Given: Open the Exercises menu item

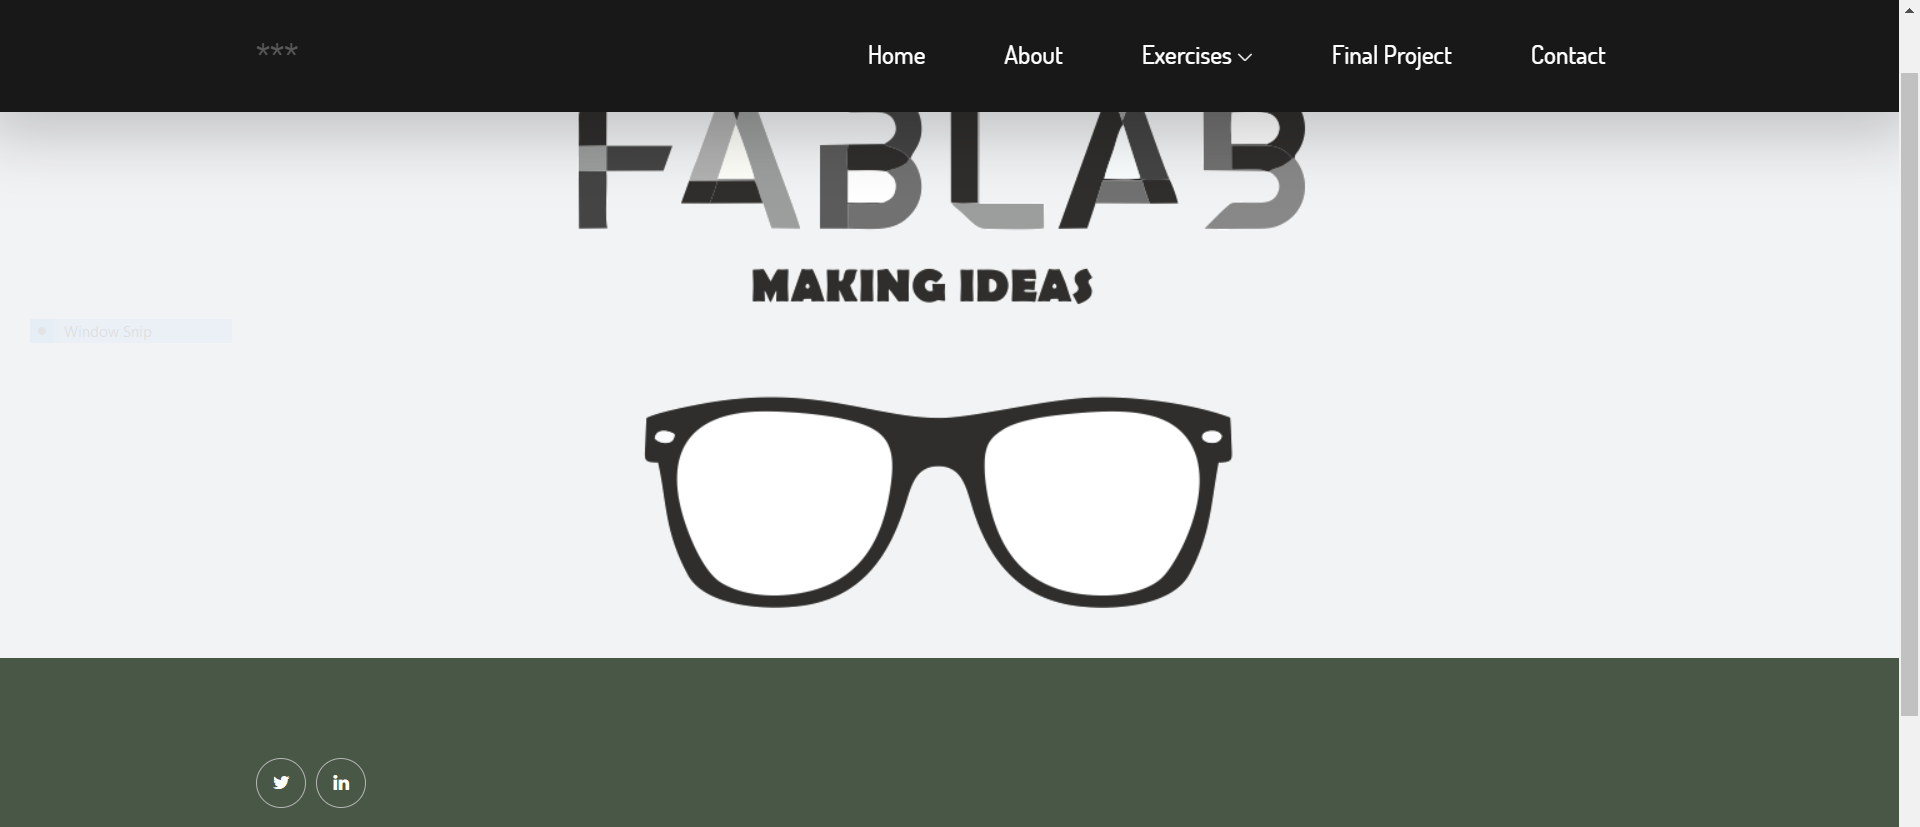Looking at the screenshot, I should coord(1186,56).
